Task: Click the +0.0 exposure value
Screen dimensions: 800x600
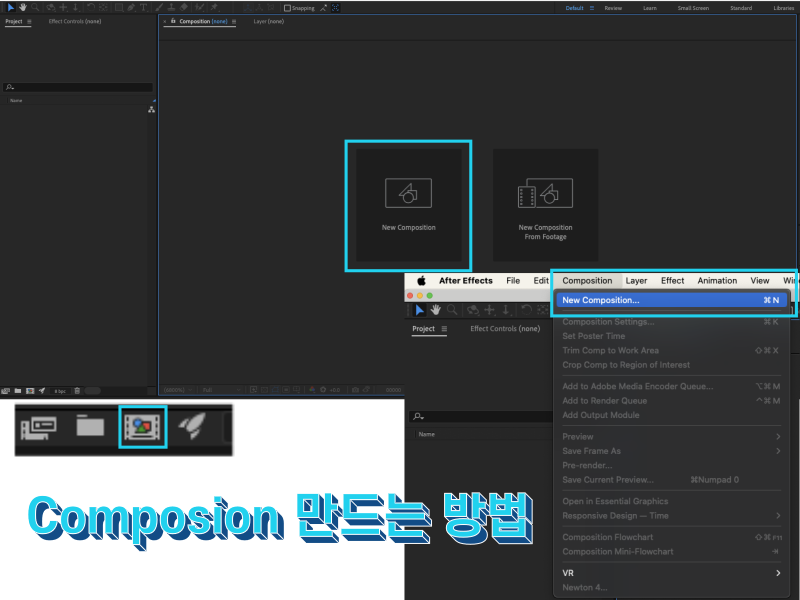Action: pyautogui.click(x=335, y=390)
